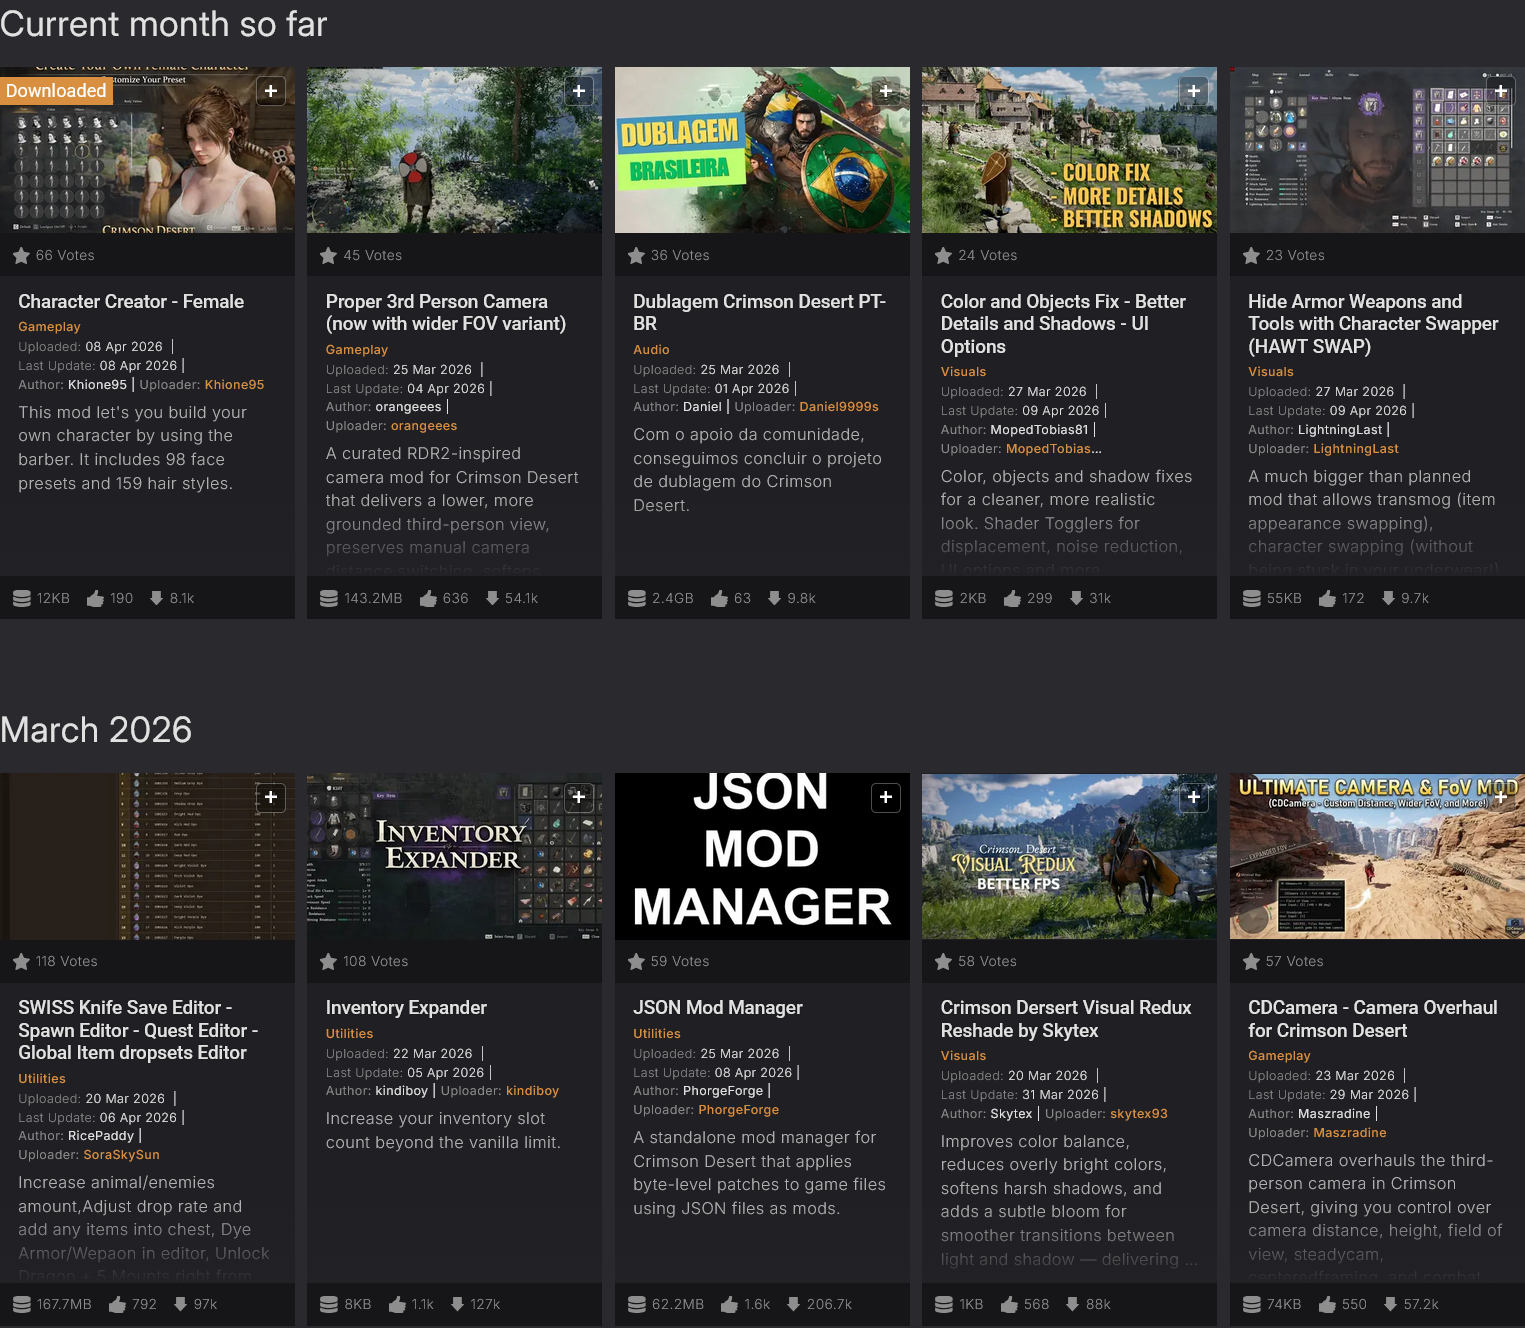This screenshot has width=1525, height=1328.
Task: Click Visuals category under HAWT SWAP
Action: click(x=1271, y=372)
